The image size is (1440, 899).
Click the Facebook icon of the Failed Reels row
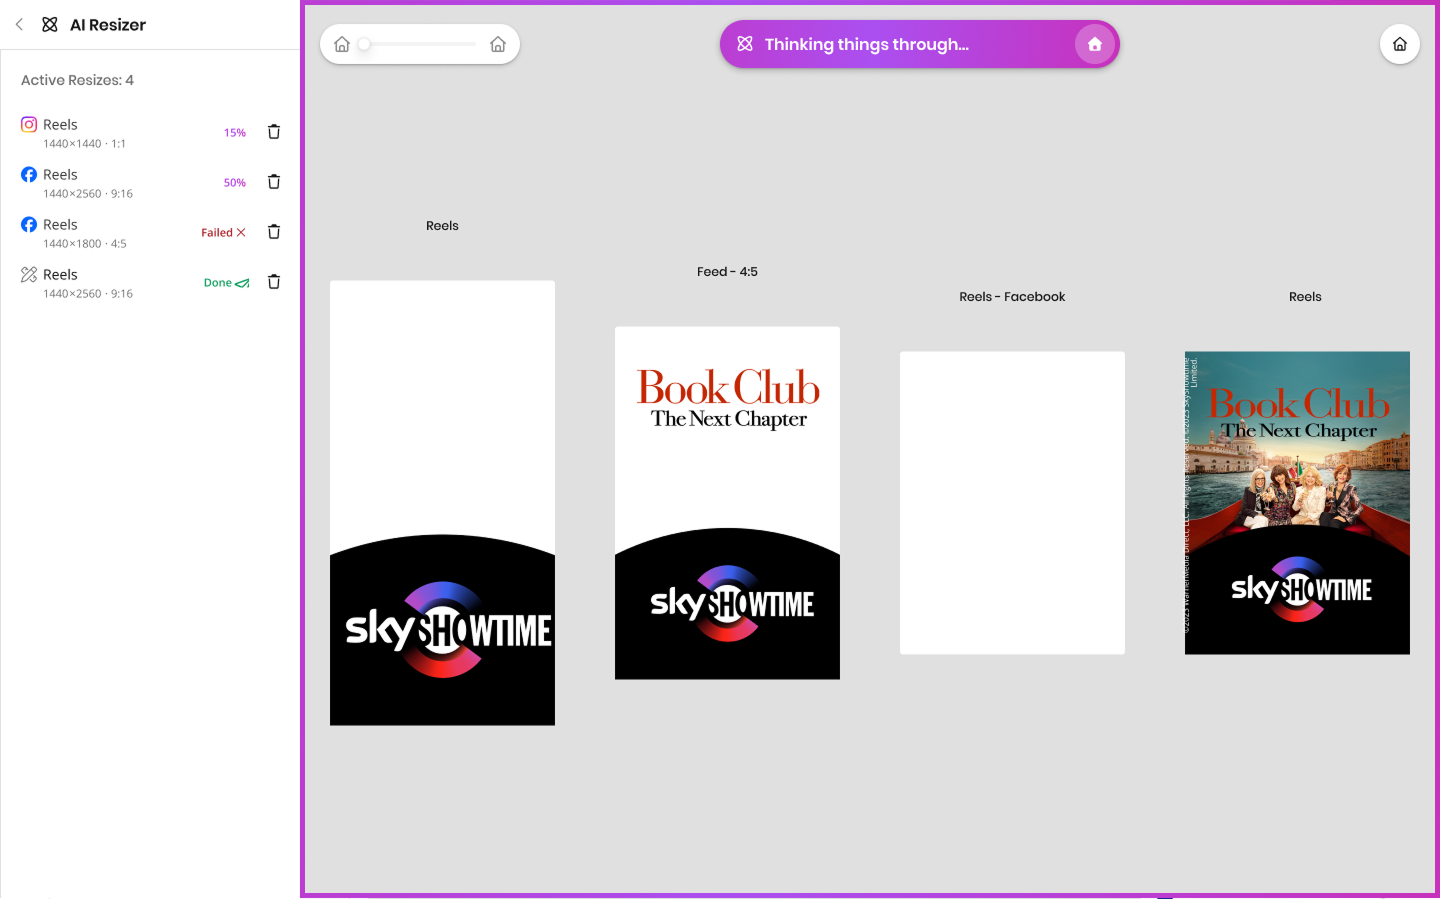[29, 225]
